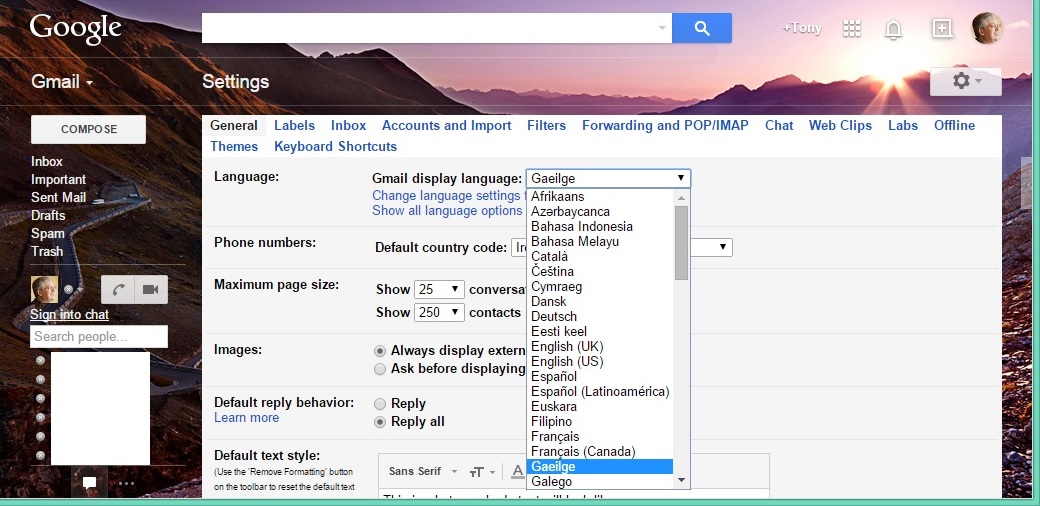The image size is (1040, 506).
Task: Choose Reply all as default behavior
Action: pyautogui.click(x=380, y=422)
